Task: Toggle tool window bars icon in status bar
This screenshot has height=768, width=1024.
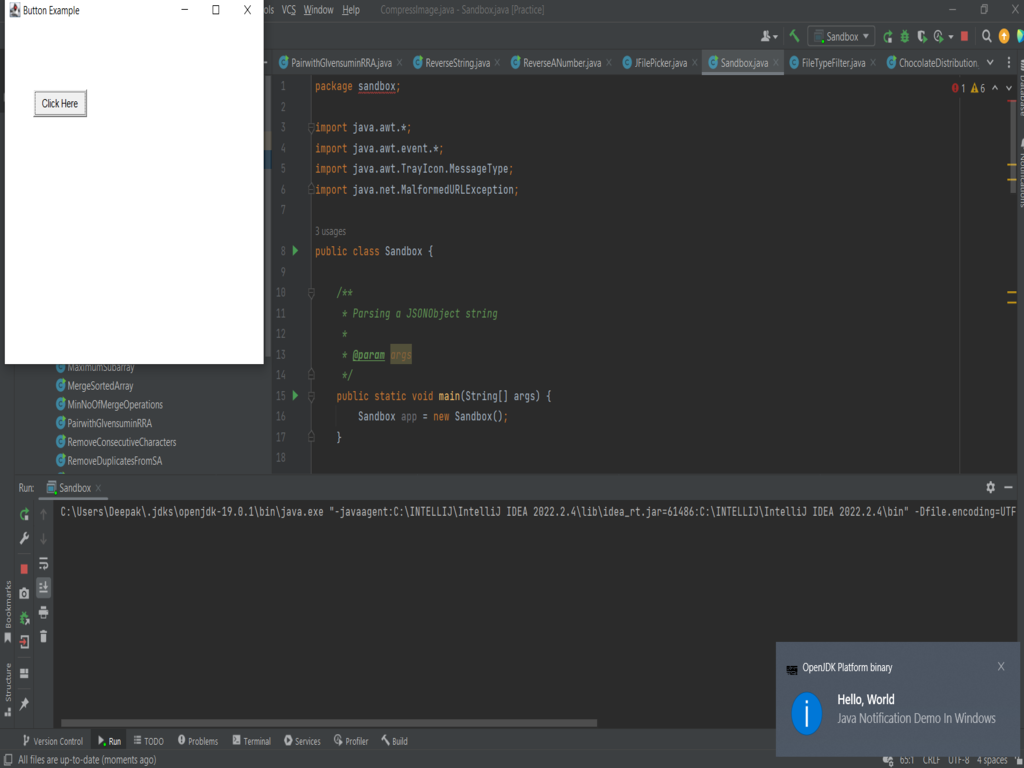Action: click(8, 760)
